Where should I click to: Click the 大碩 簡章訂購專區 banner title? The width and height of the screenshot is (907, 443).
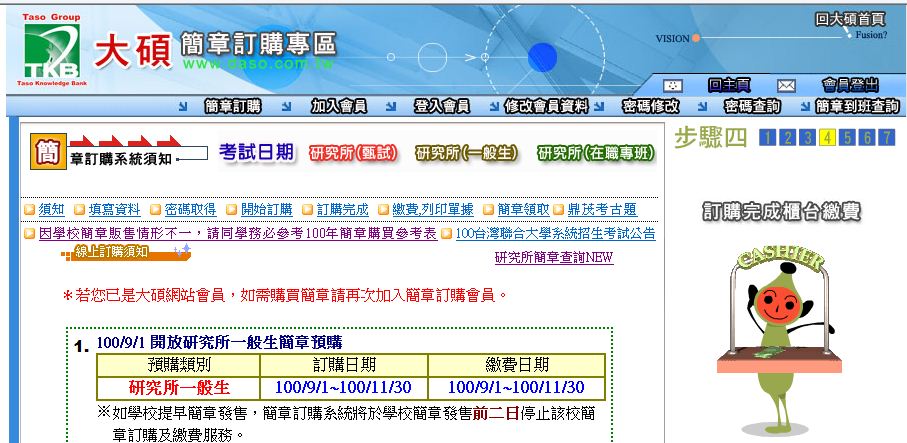coord(215,49)
